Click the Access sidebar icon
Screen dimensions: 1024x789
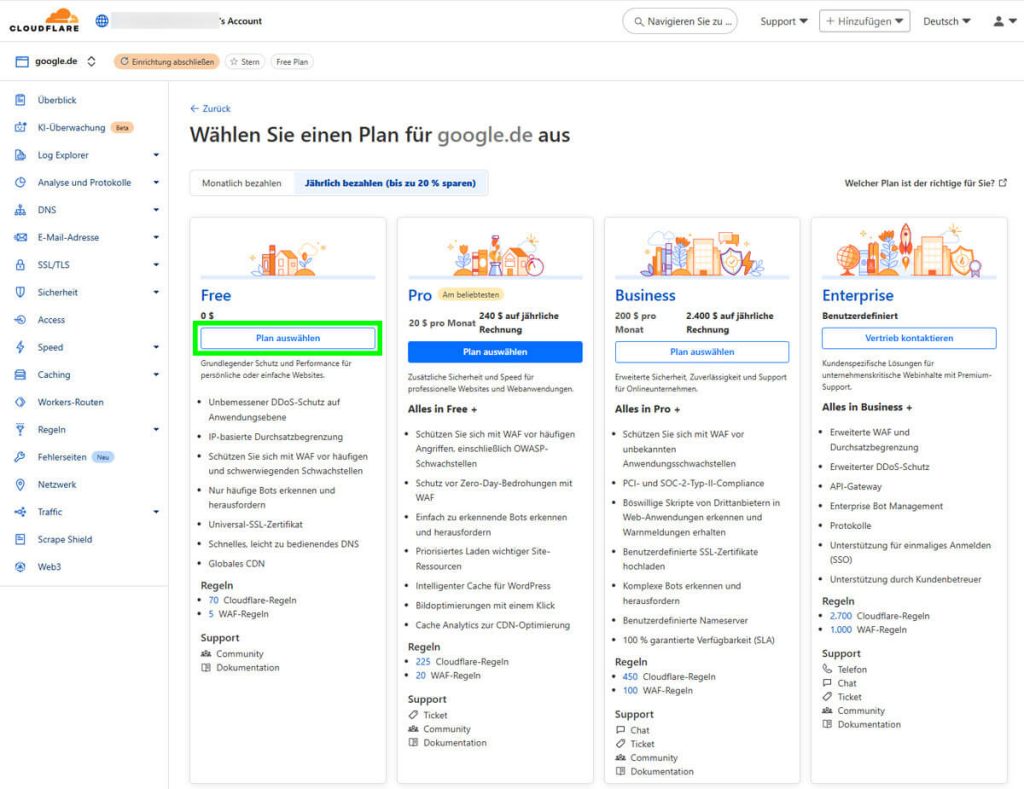pyautogui.click(x=20, y=319)
